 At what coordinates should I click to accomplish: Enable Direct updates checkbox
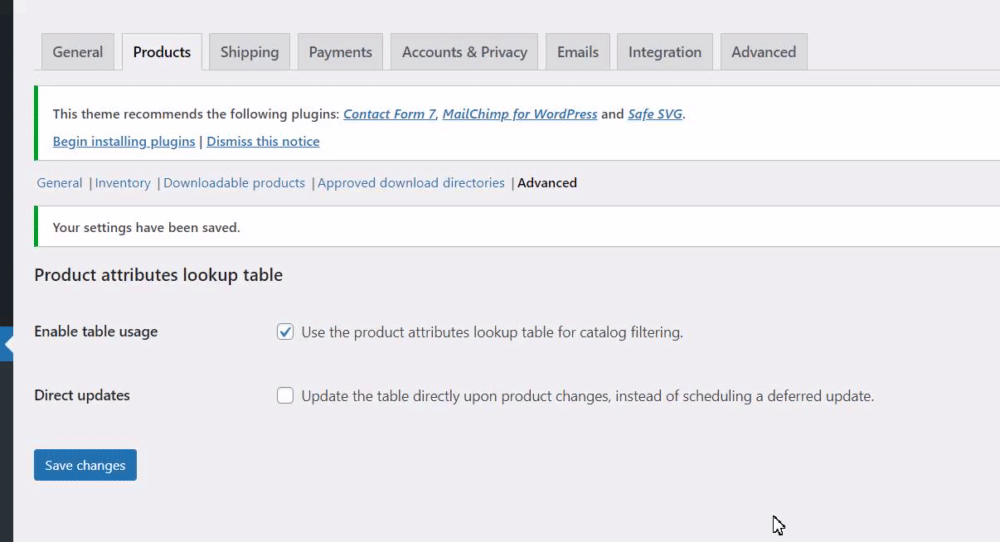point(285,395)
